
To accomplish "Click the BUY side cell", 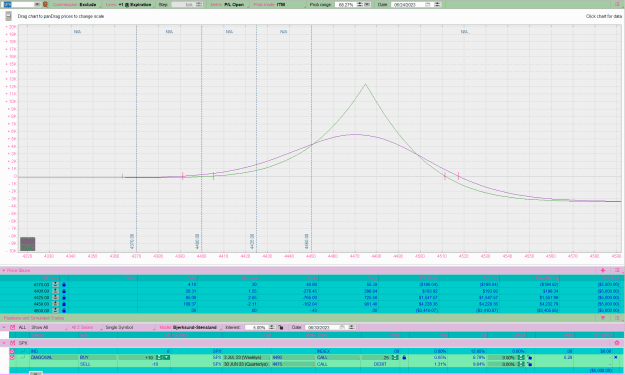I will click(x=98, y=357).
